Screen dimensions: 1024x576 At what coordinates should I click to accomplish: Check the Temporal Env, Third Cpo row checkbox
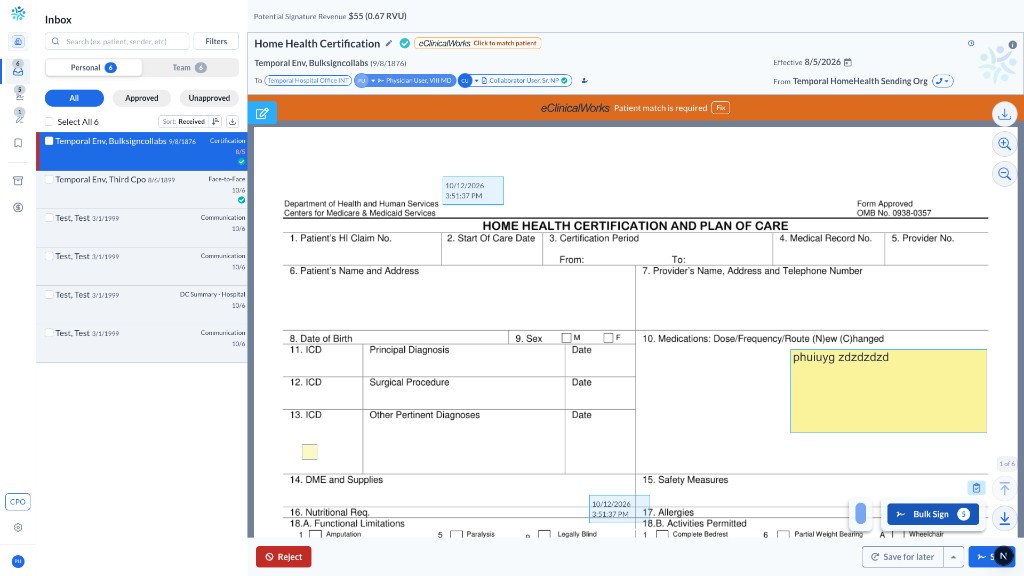coord(49,179)
